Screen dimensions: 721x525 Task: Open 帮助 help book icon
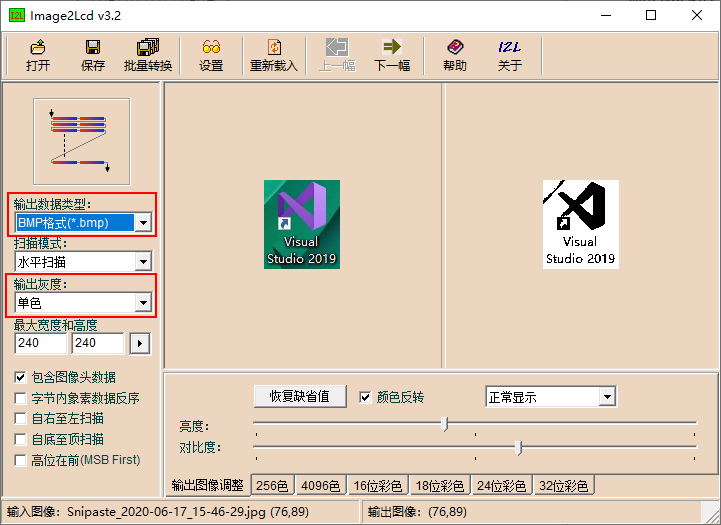[455, 55]
